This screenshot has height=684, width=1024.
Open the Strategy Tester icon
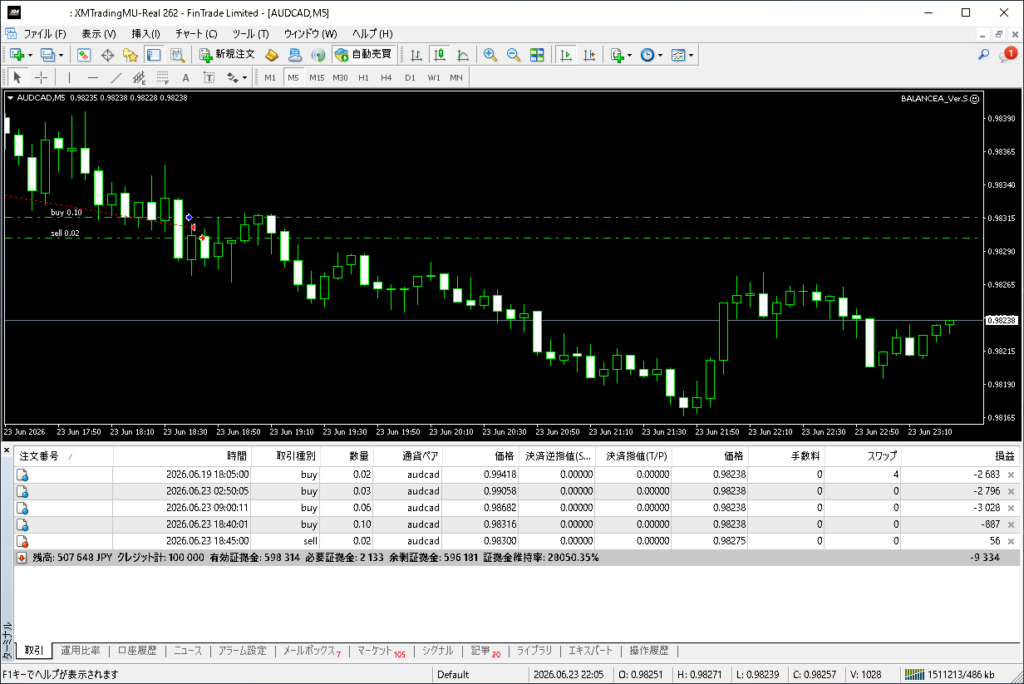click(x=177, y=56)
